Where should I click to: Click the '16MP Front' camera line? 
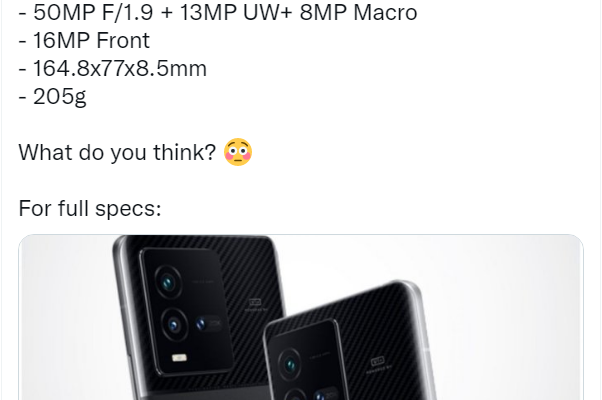click(84, 40)
